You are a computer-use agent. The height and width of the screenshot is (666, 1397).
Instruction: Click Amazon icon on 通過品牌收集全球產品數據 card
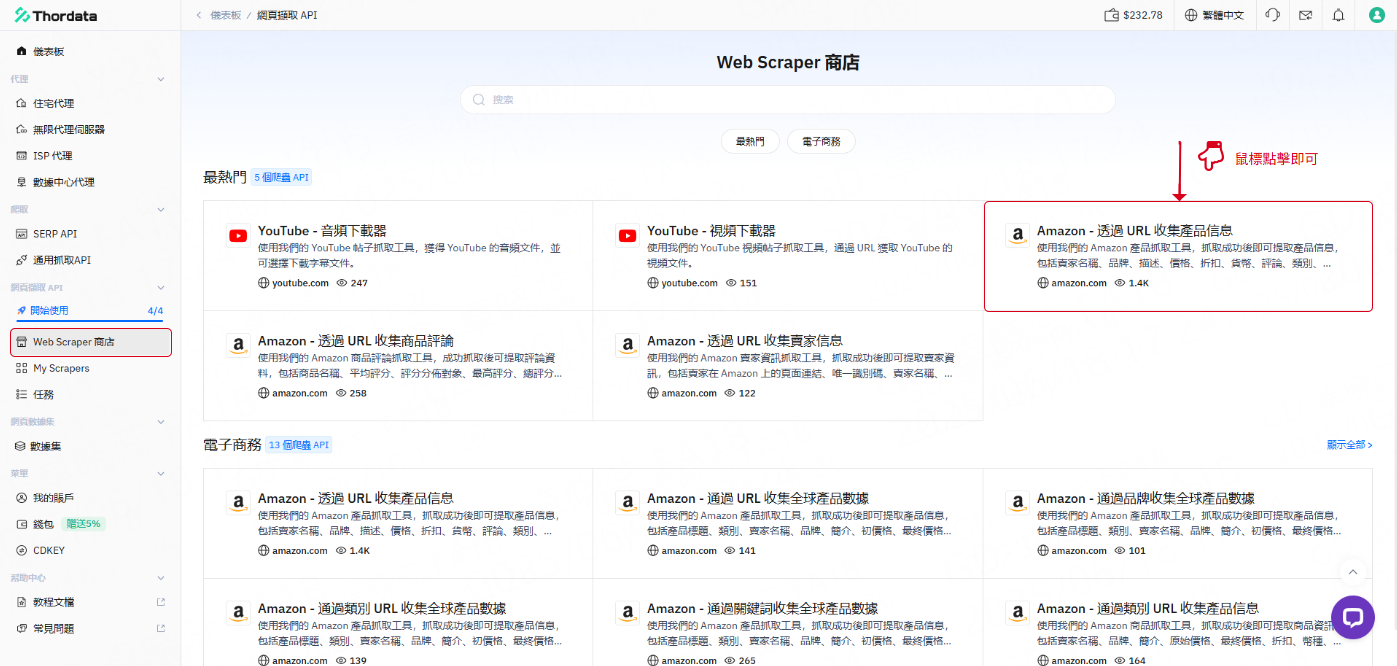(x=1017, y=504)
